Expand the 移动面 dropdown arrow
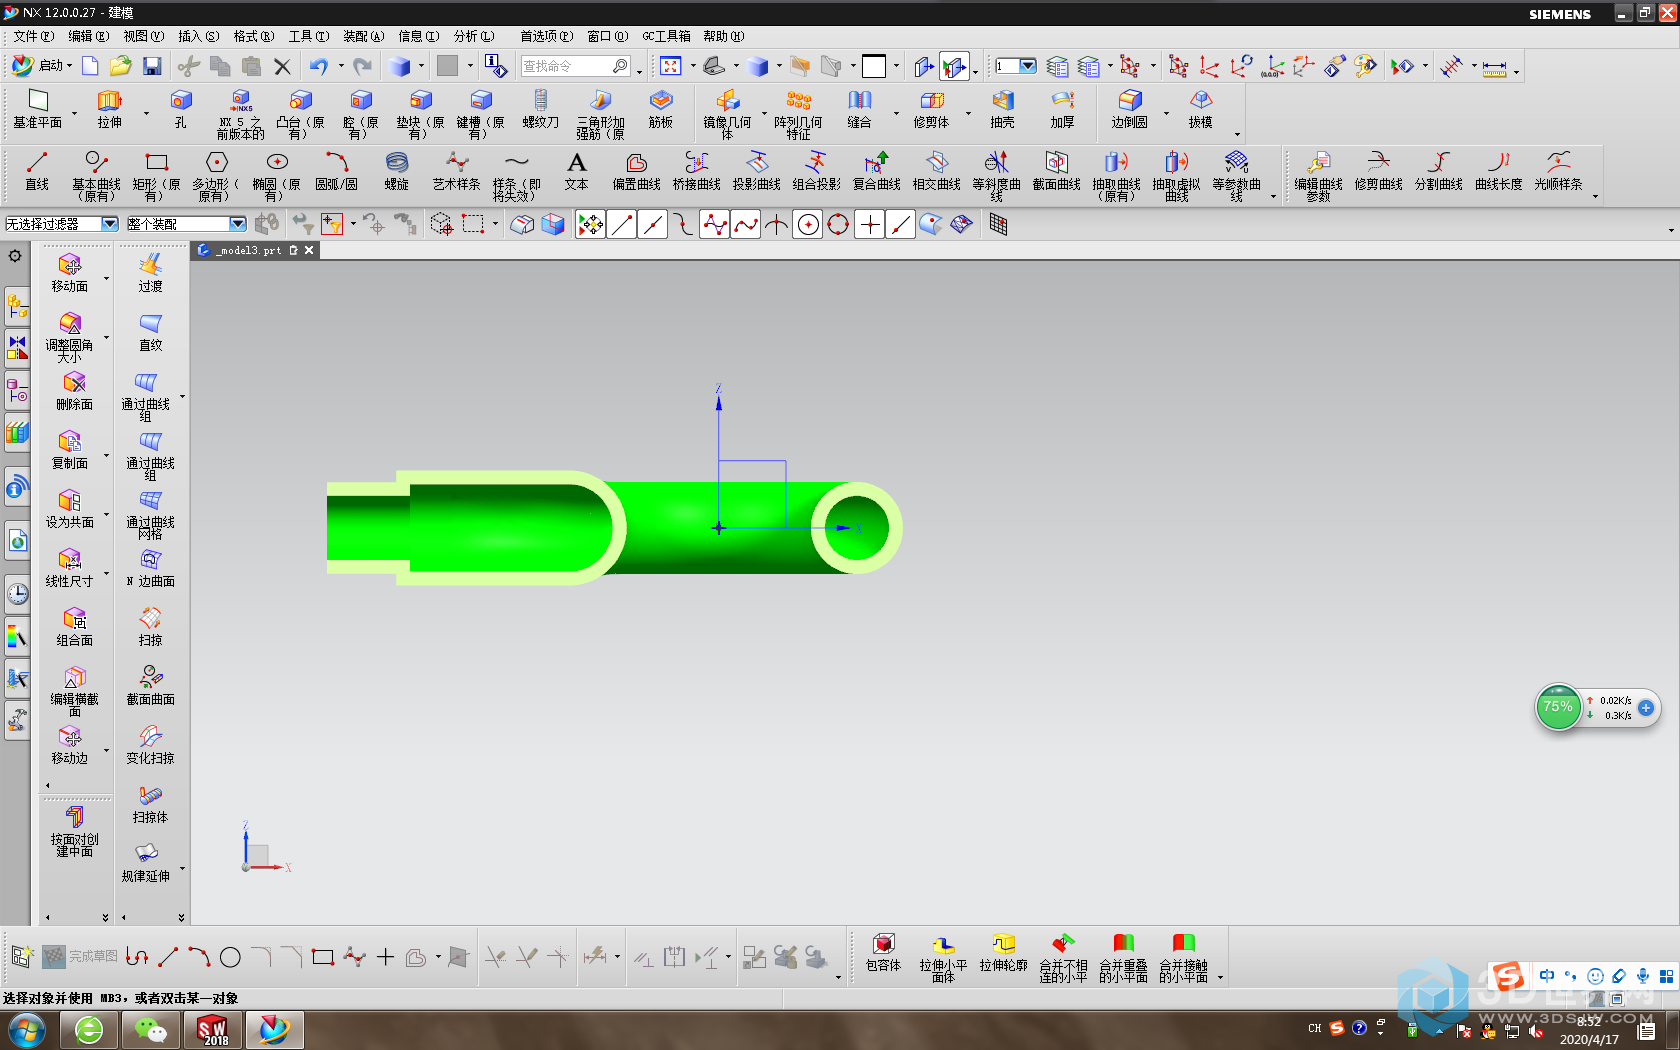Image resolution: width=1680 pixels, height=1050 pixels. point(106,279)
